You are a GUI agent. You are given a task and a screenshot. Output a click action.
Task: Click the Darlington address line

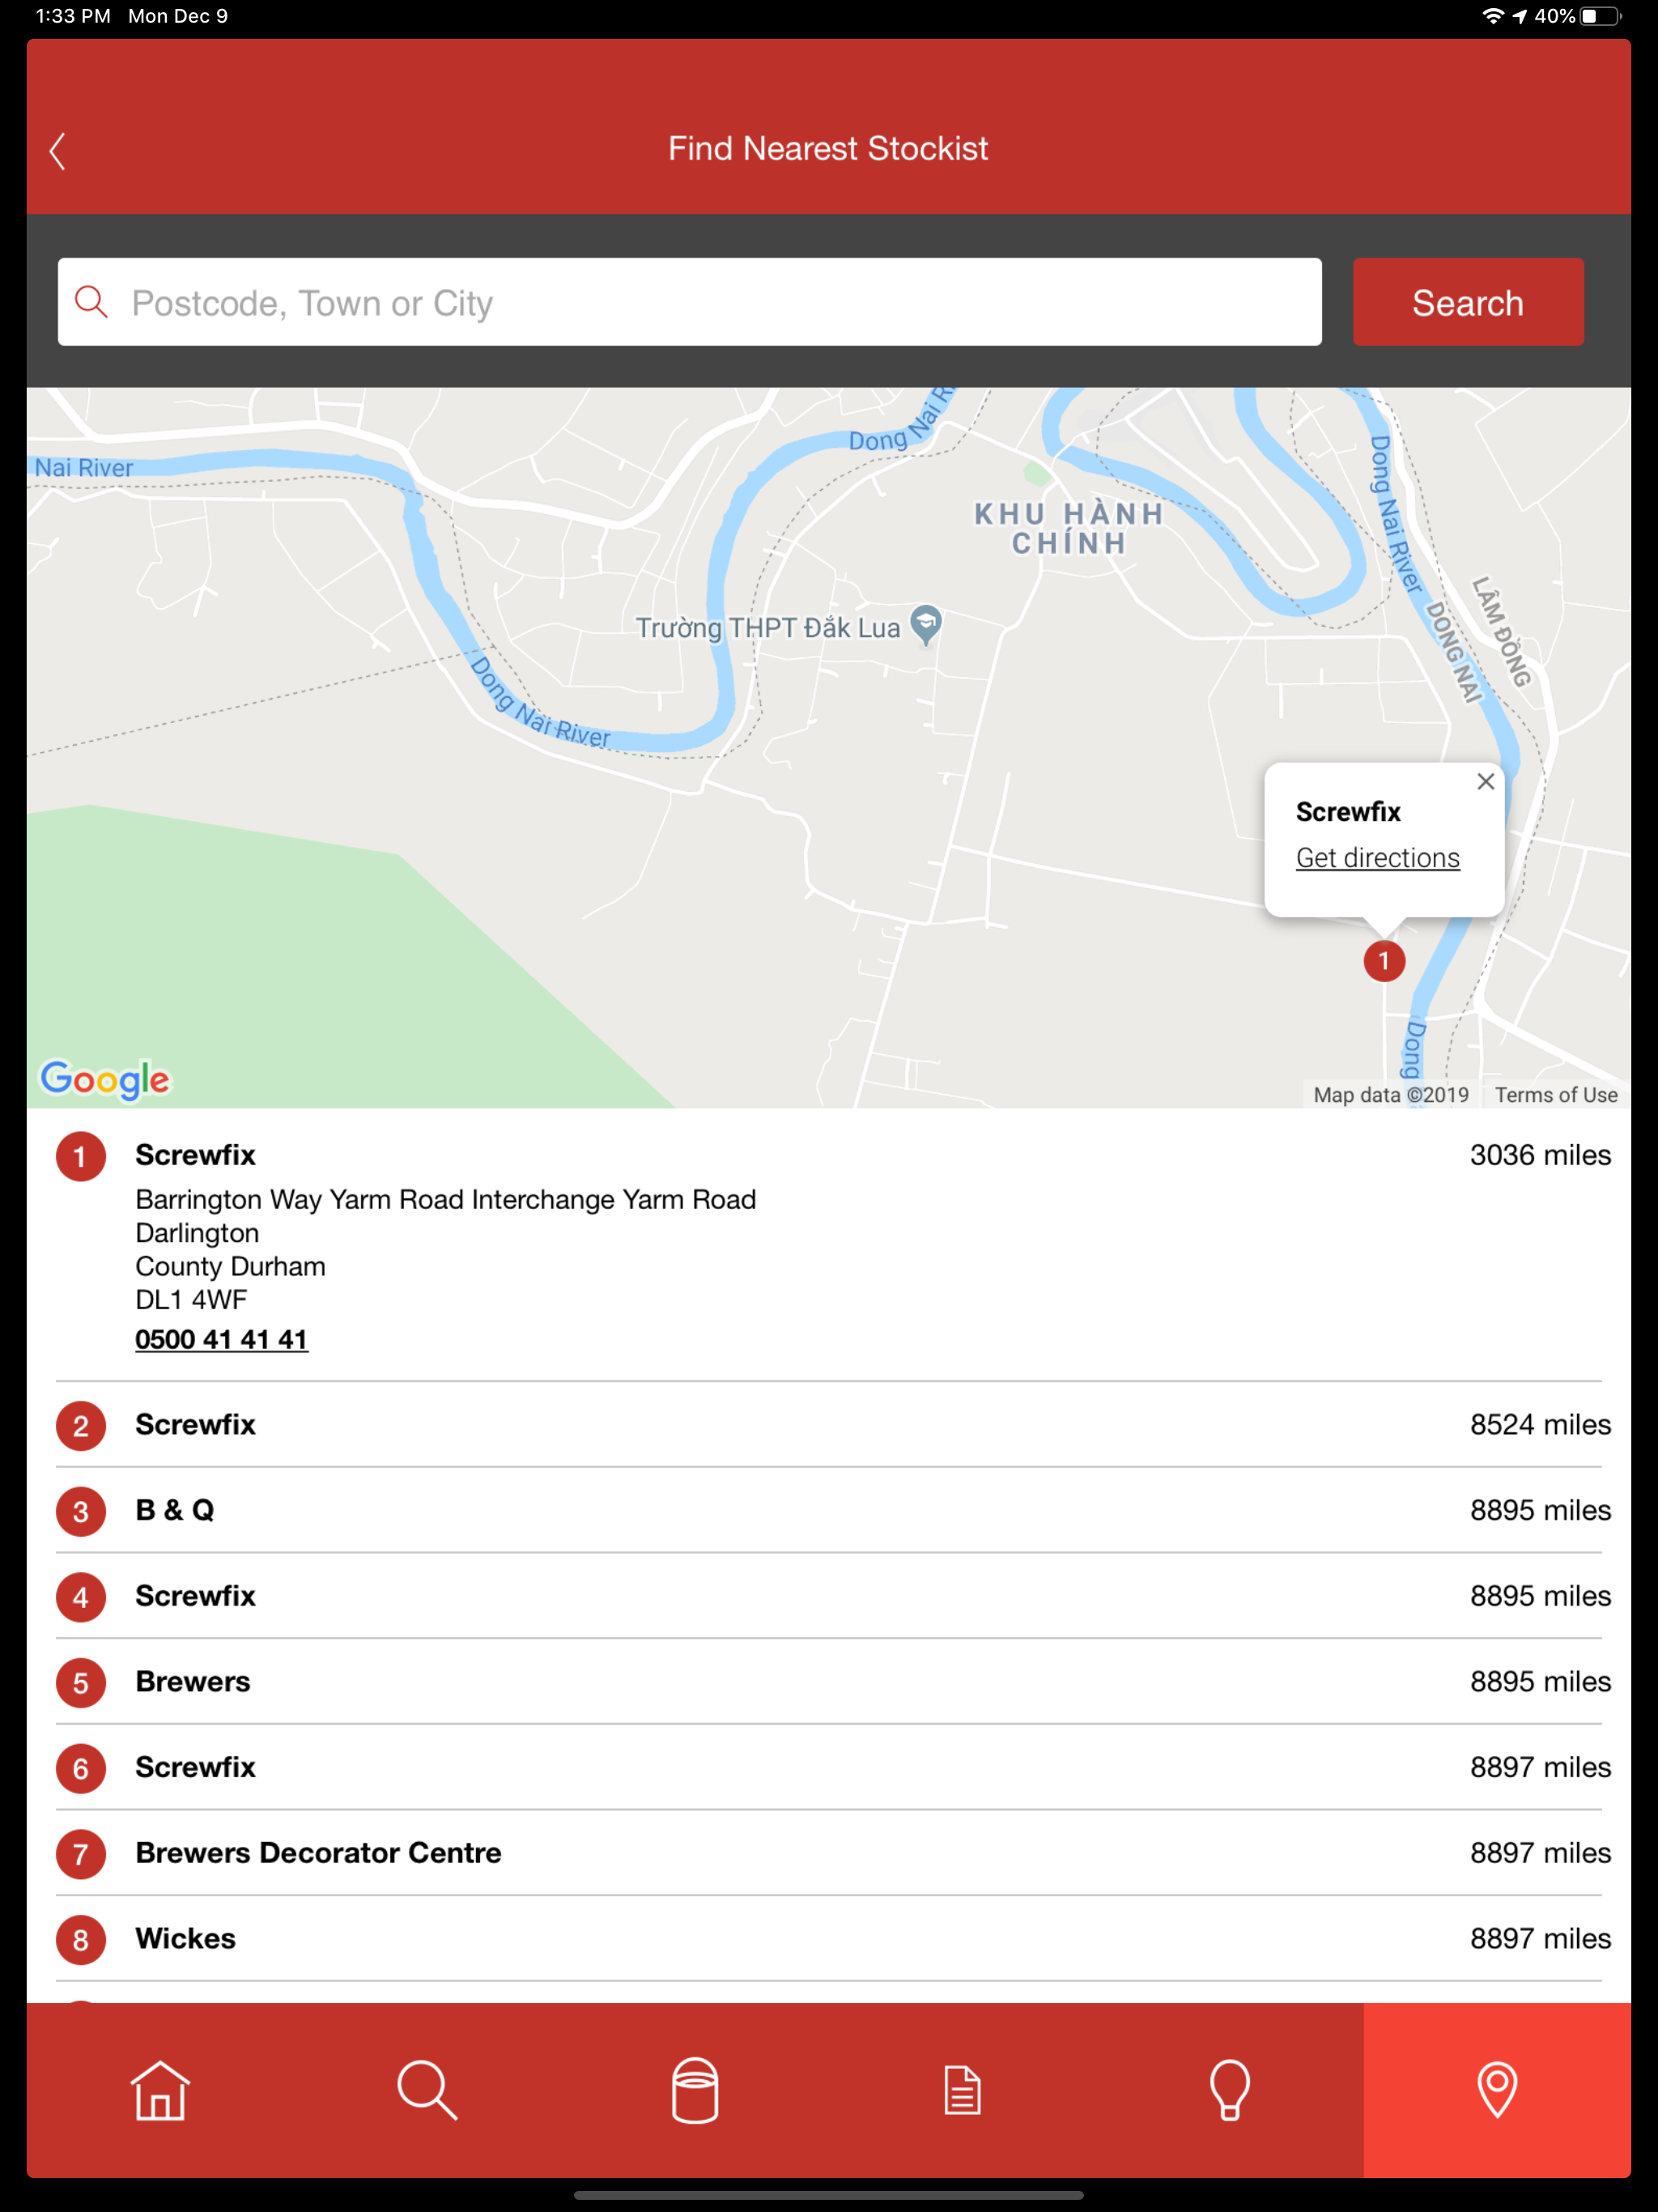pos(197,1233)
